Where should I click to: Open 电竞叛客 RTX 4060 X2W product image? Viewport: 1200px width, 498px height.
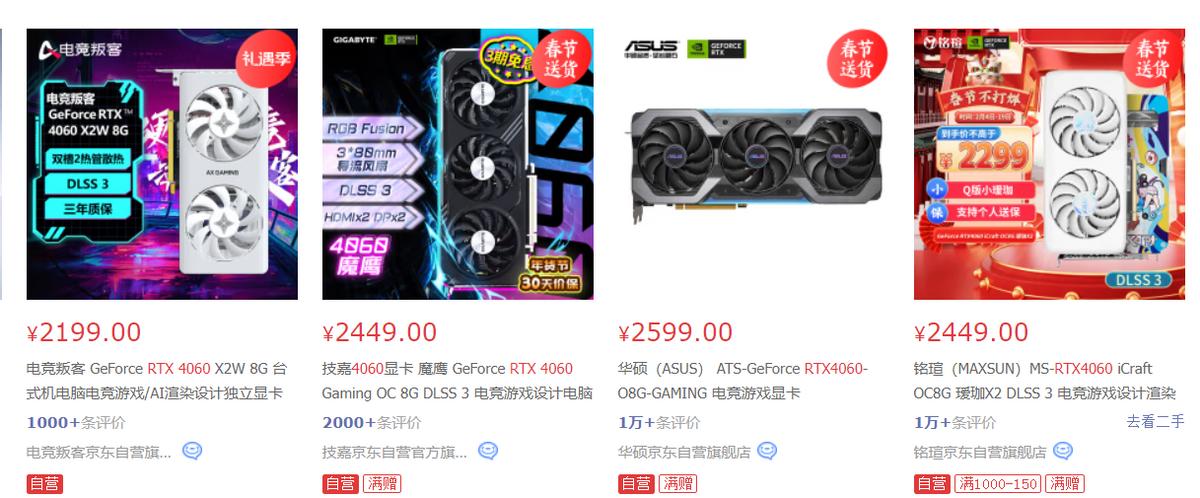click(x=162, y=164)
